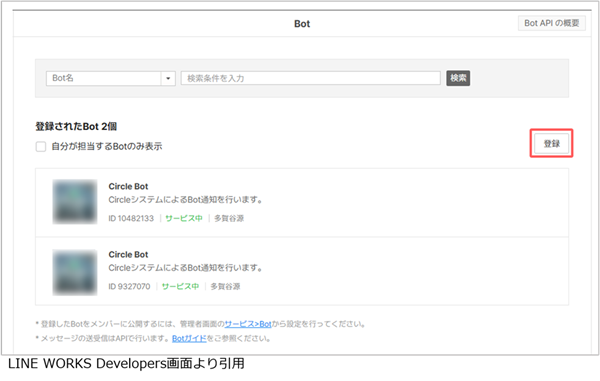Viewport: 600px width, 381px height.
Task: Follow the サービス>Bot link
Action: (248, 324)
